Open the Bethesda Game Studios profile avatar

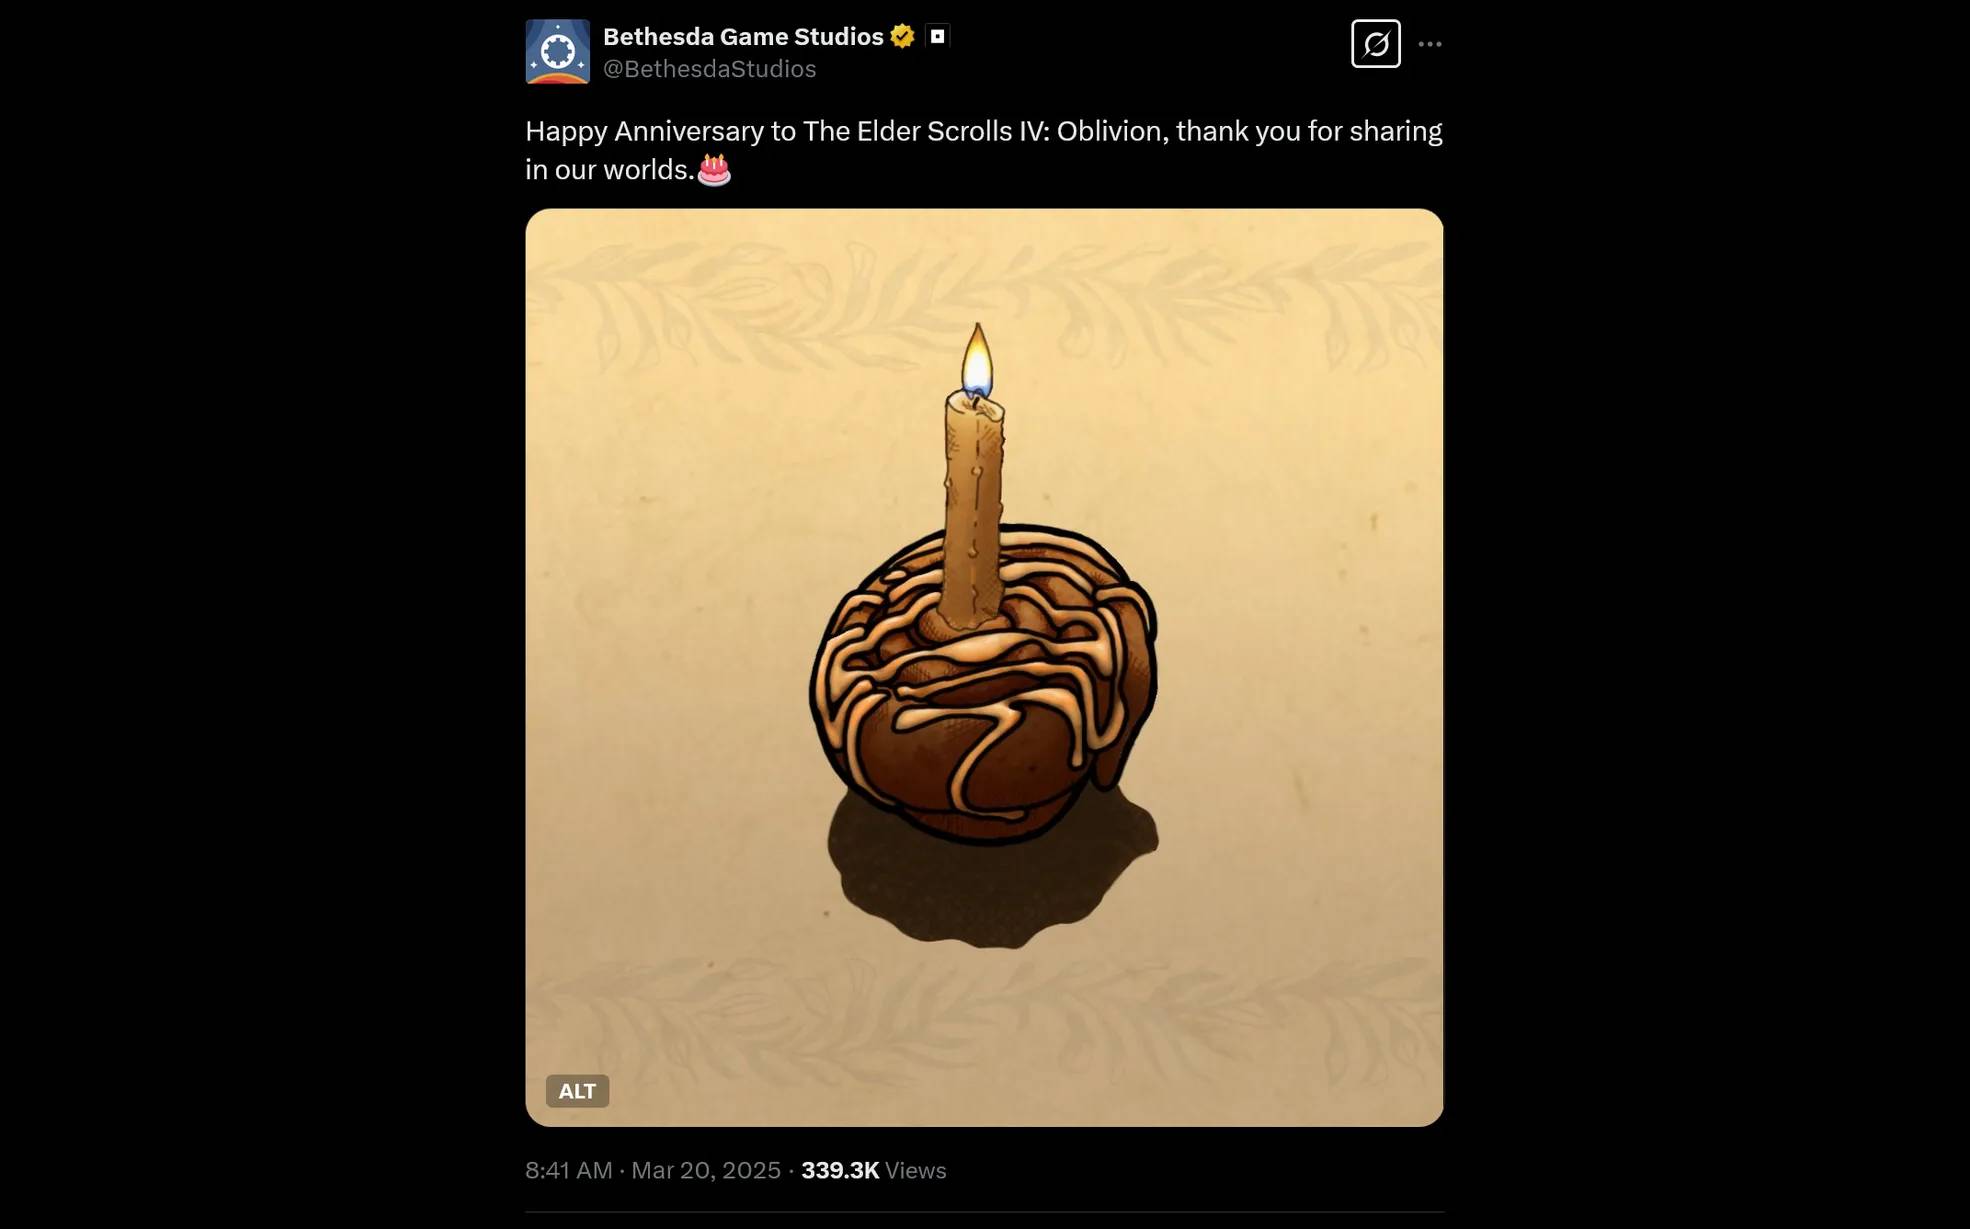[x=557, y=51]
